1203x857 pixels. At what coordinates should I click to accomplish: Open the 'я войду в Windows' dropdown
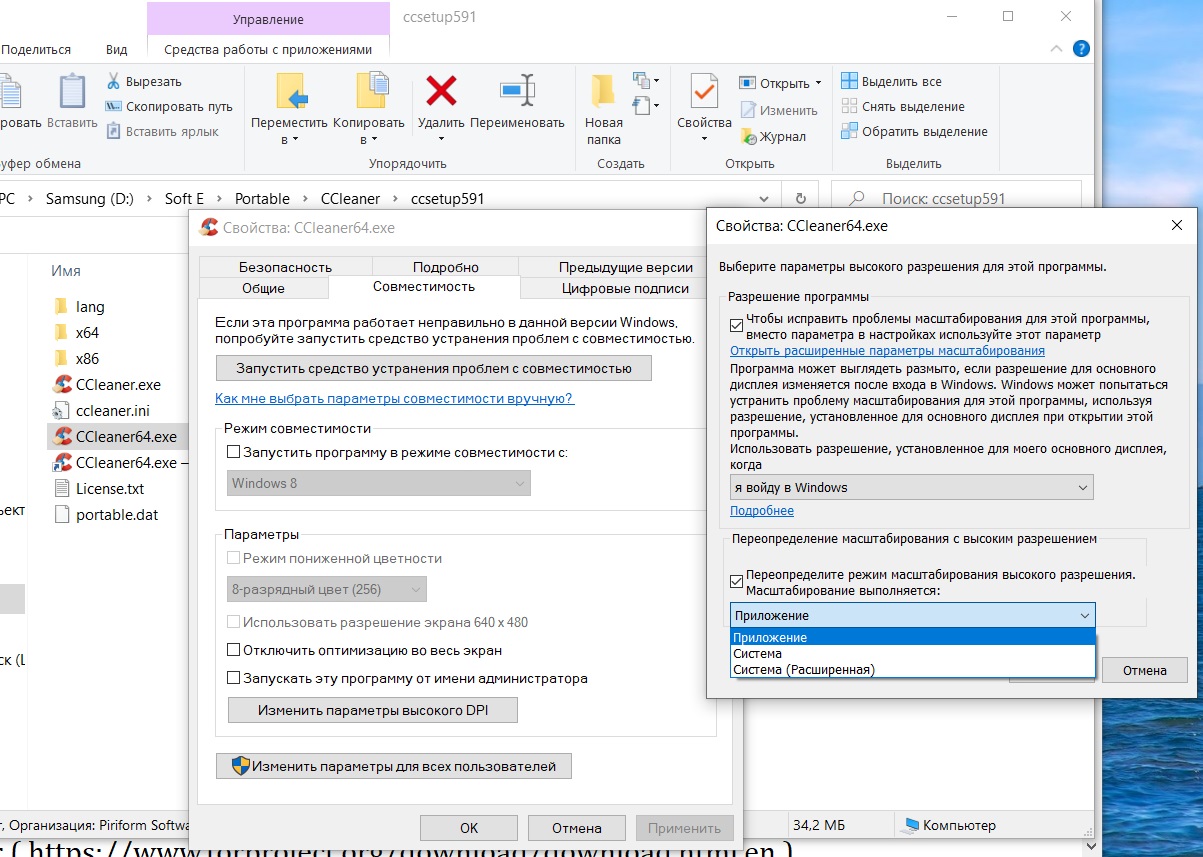[912, 487]
